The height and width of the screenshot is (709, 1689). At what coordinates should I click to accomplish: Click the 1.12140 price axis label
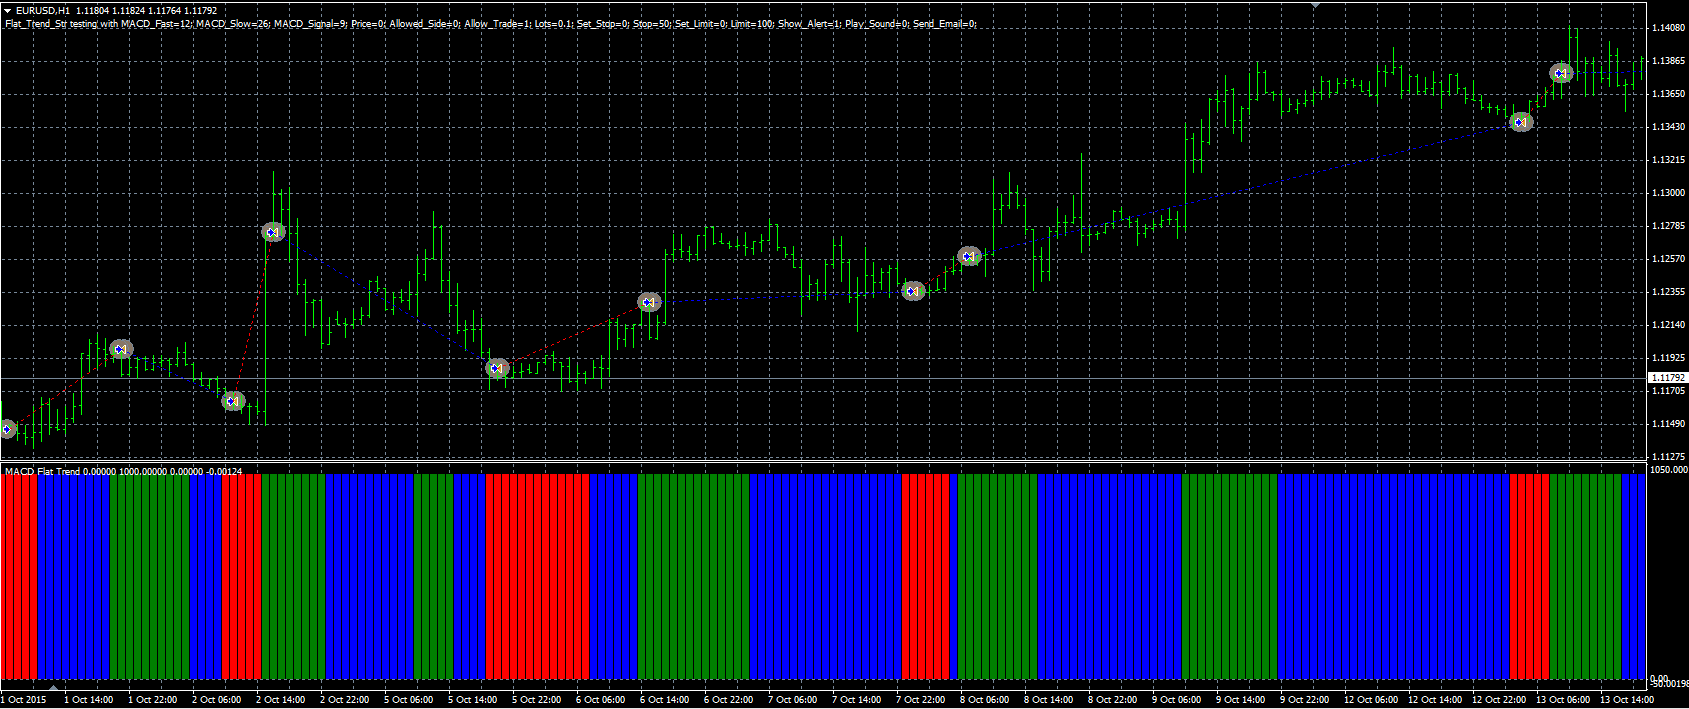(x=1668, y=325)
